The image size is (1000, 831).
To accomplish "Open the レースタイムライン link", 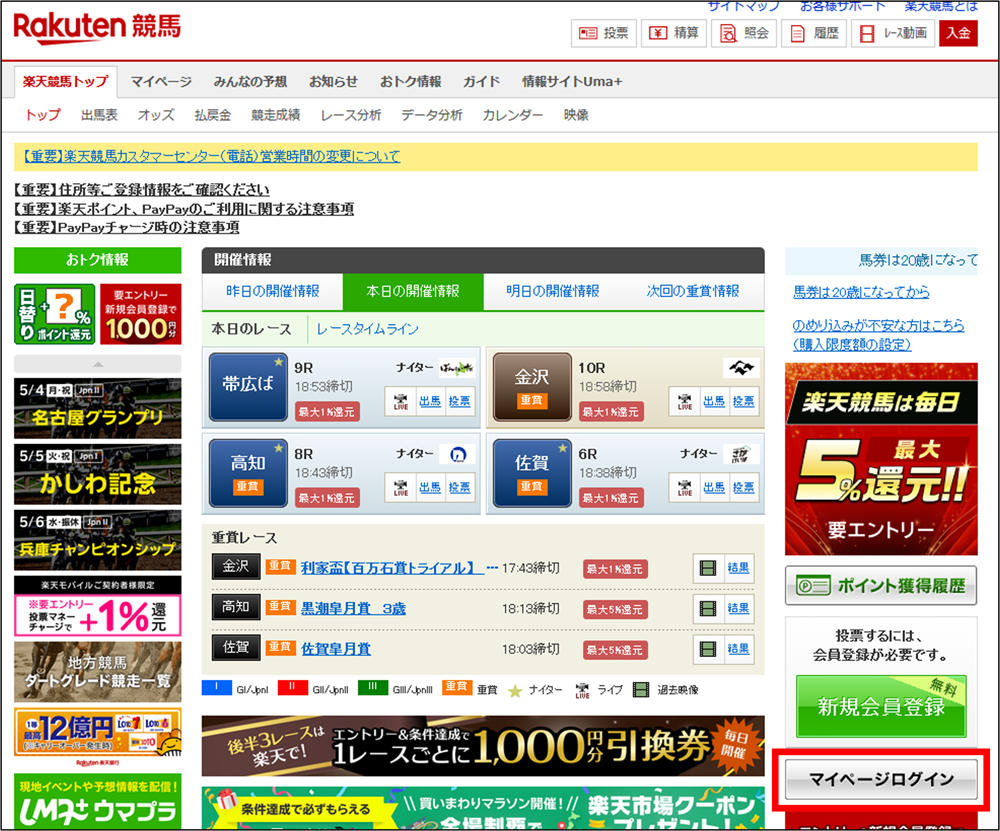I will [367, 329].
